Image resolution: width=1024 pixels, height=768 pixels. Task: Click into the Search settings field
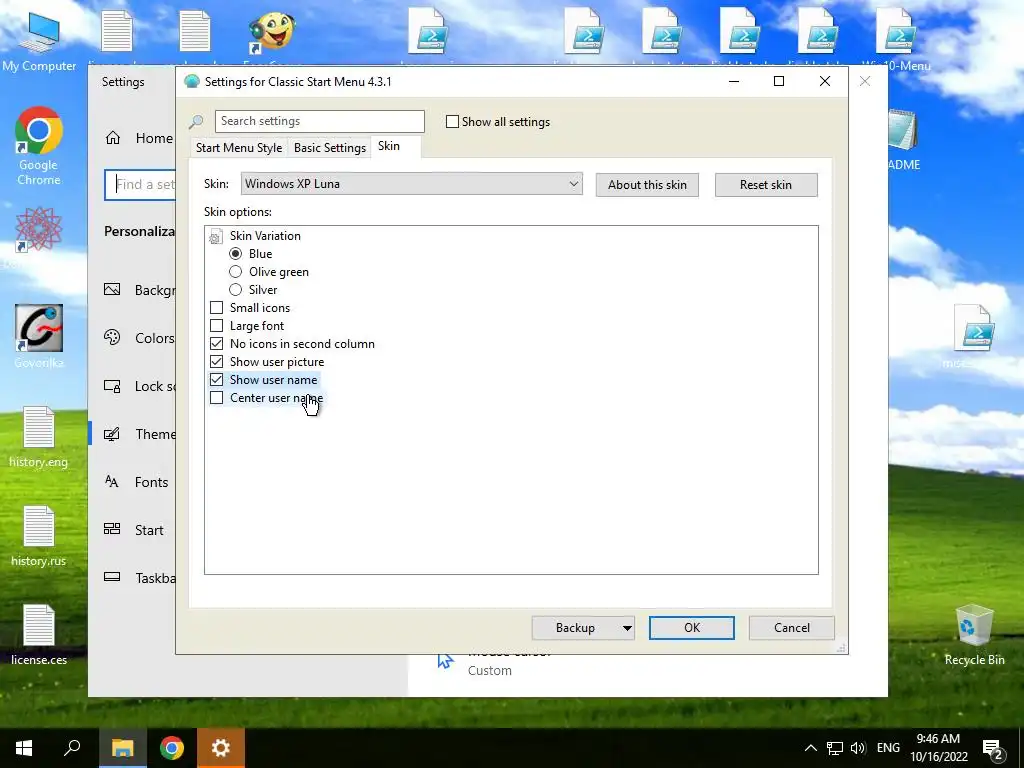point(320,121)
